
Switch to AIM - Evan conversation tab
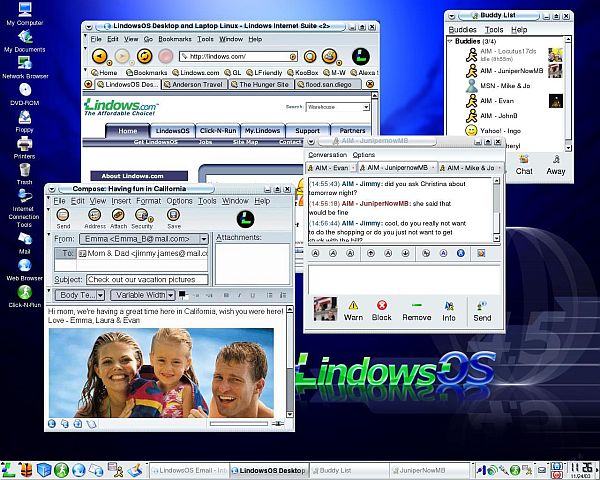click(331, 168)
